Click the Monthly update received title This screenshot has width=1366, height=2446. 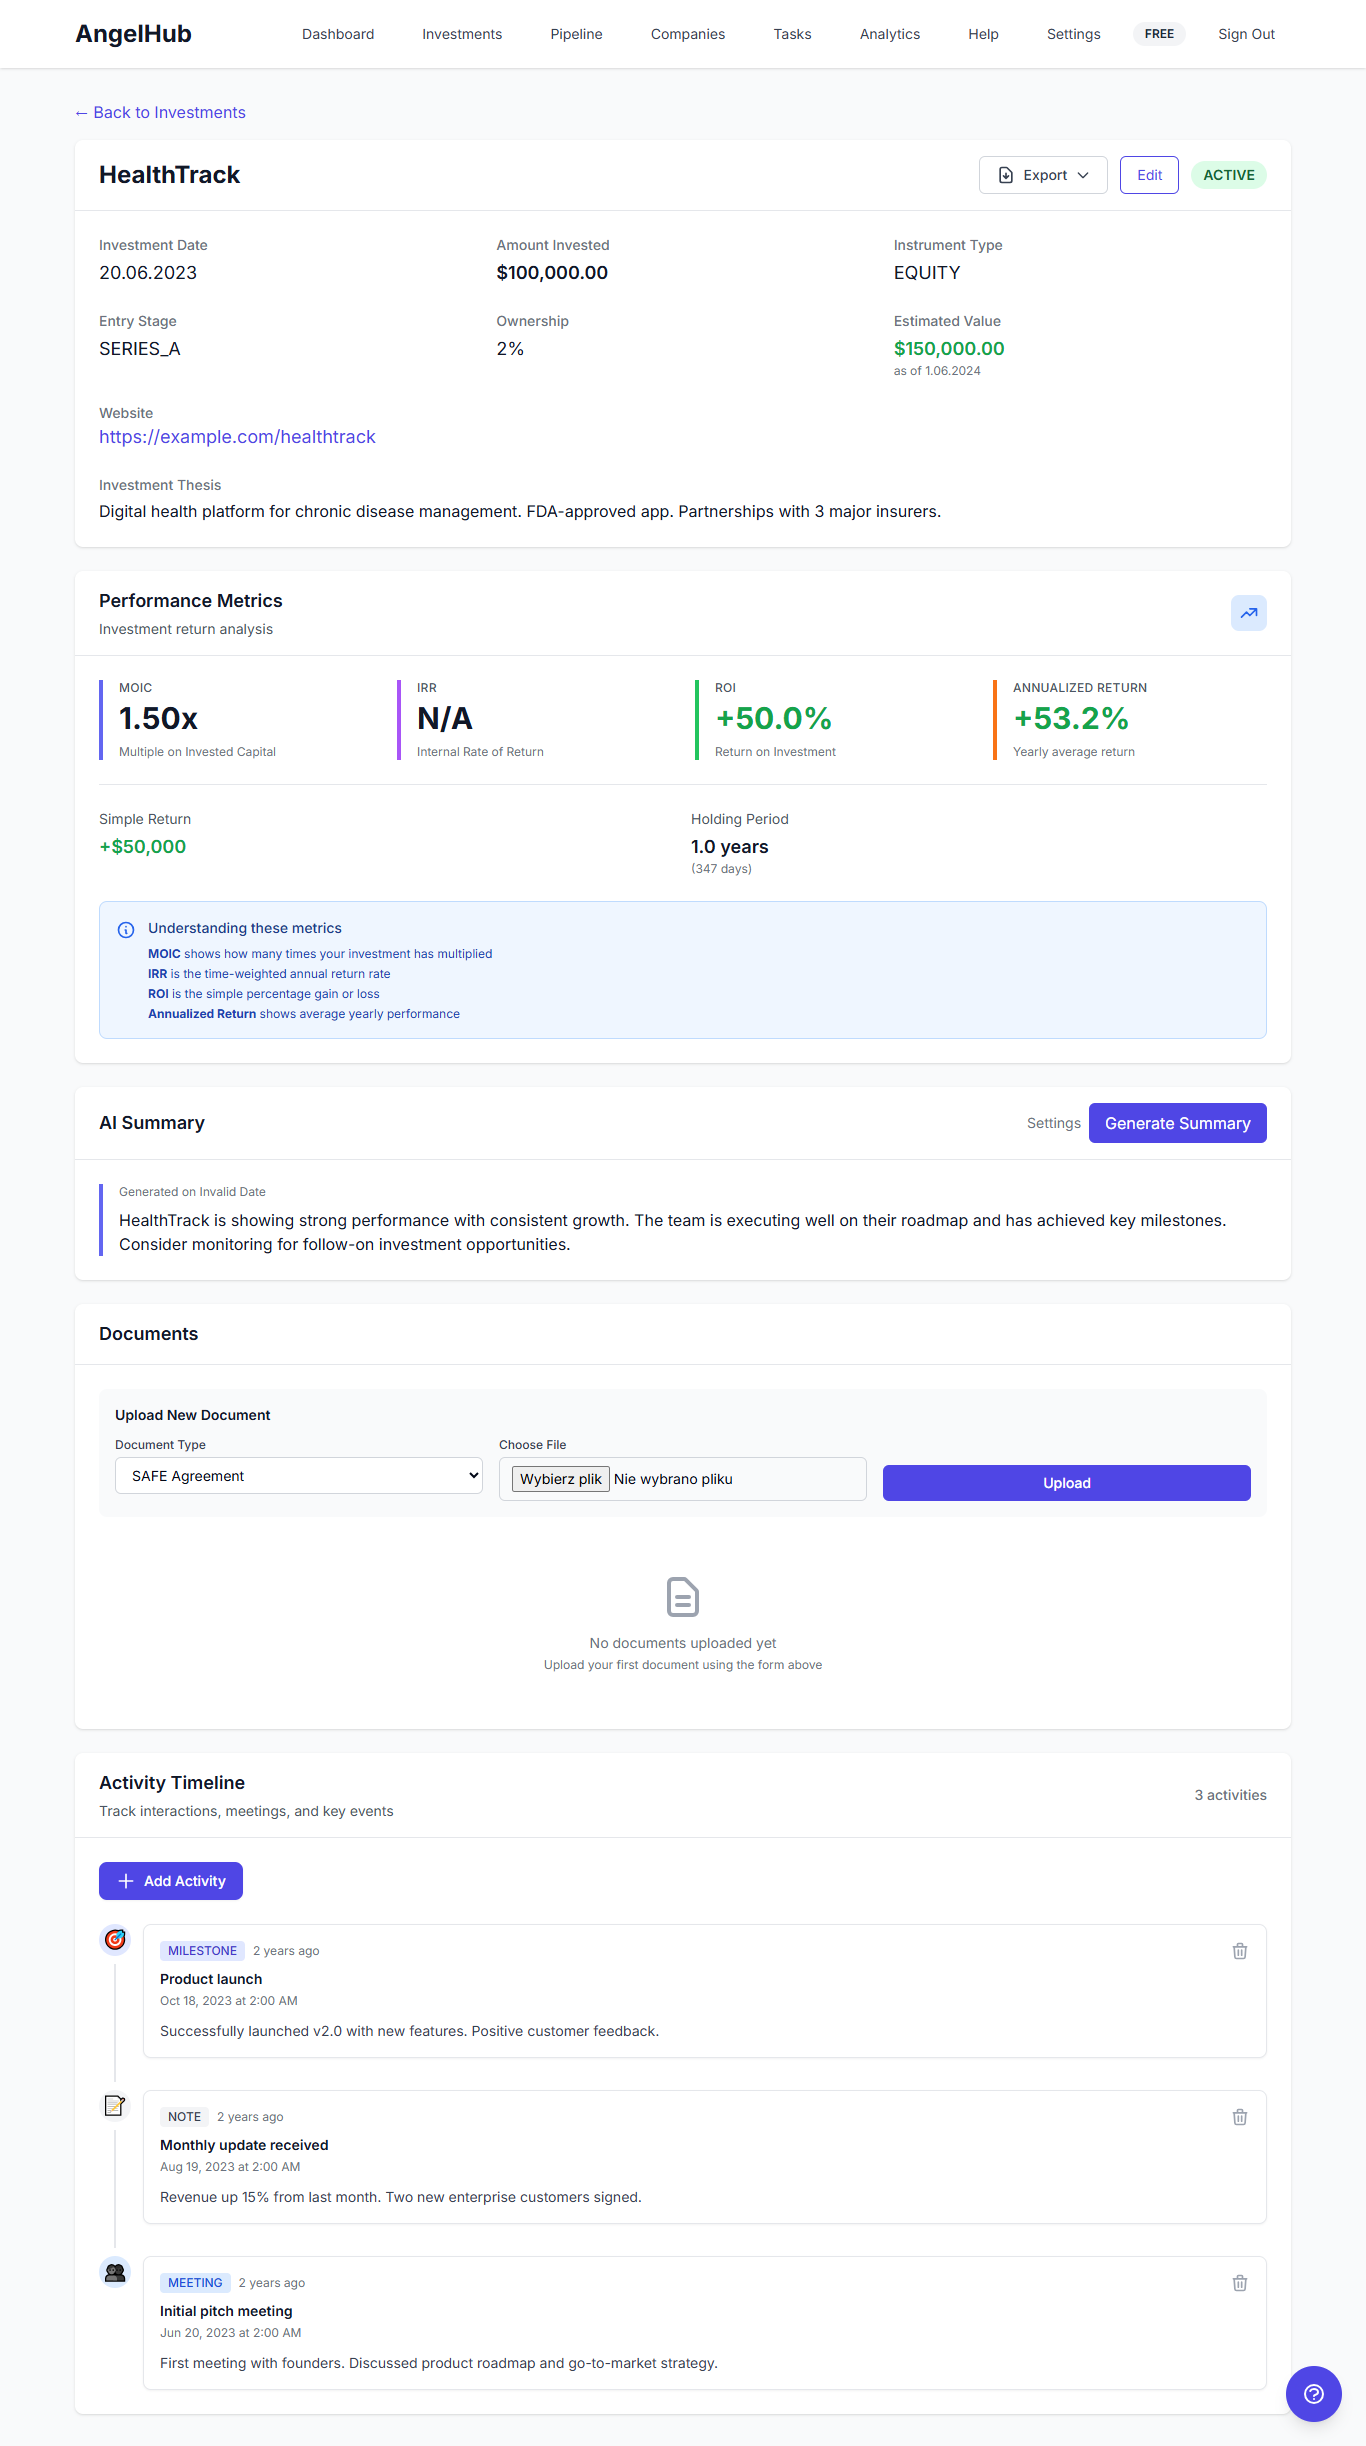pos(244,2145)
